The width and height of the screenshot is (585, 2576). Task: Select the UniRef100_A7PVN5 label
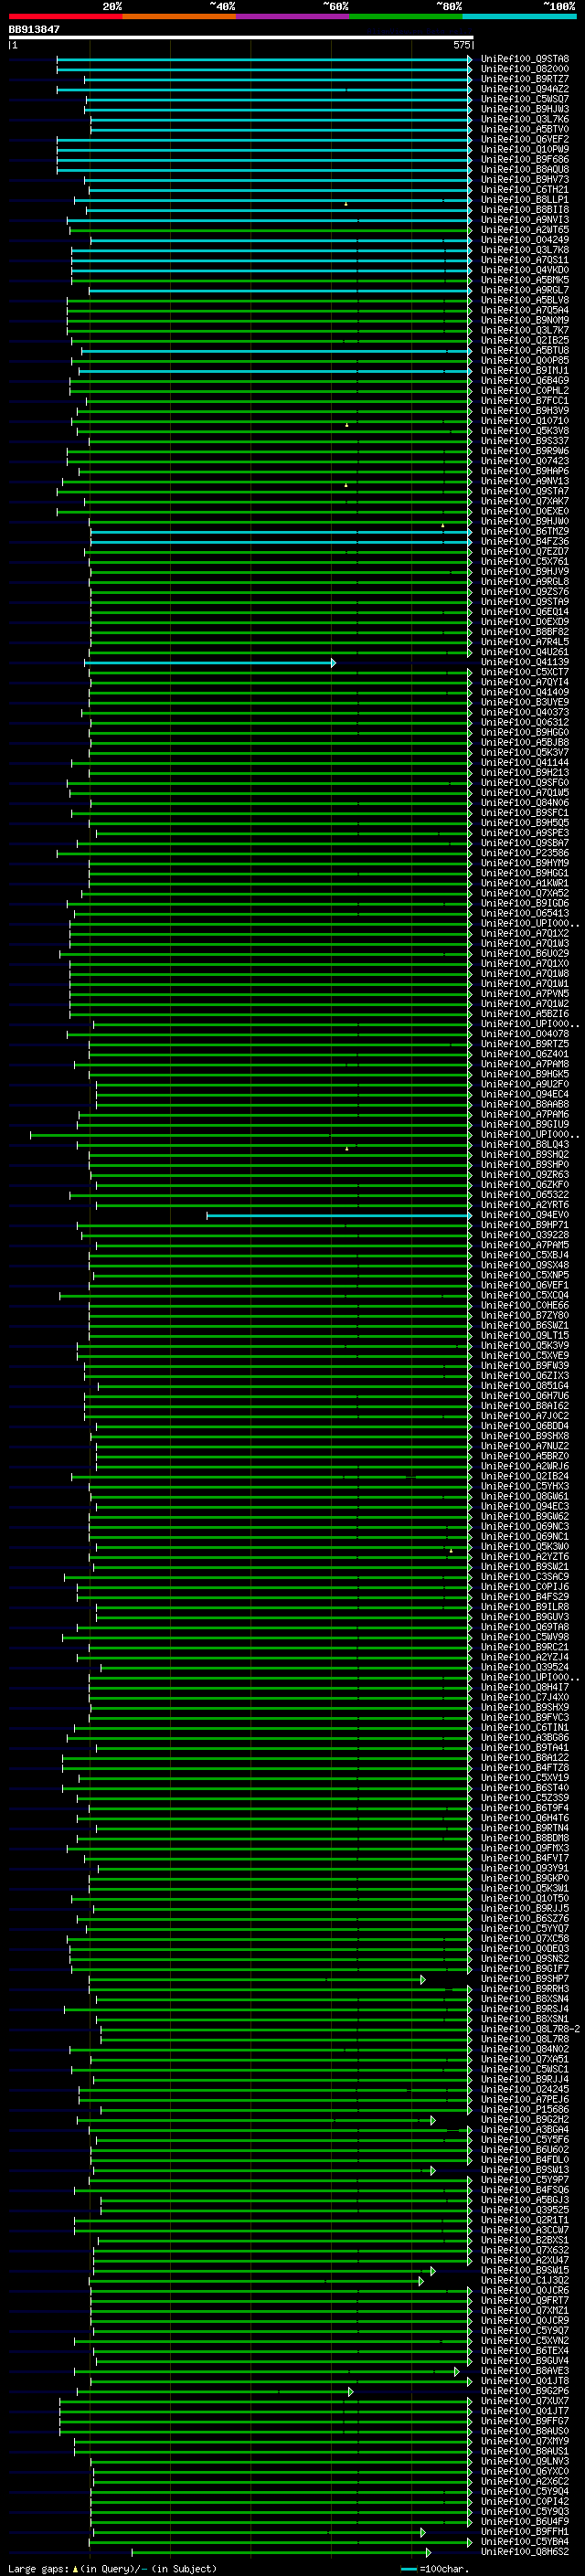524,994
